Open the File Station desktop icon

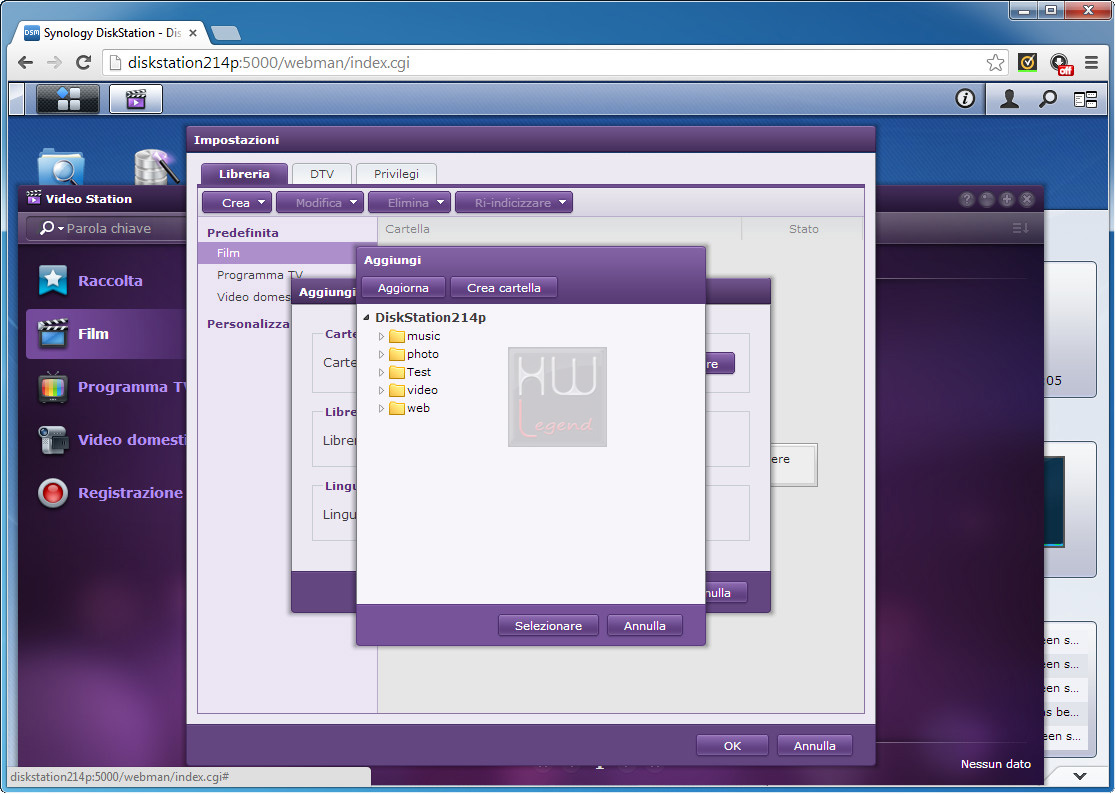coord(61,167)
